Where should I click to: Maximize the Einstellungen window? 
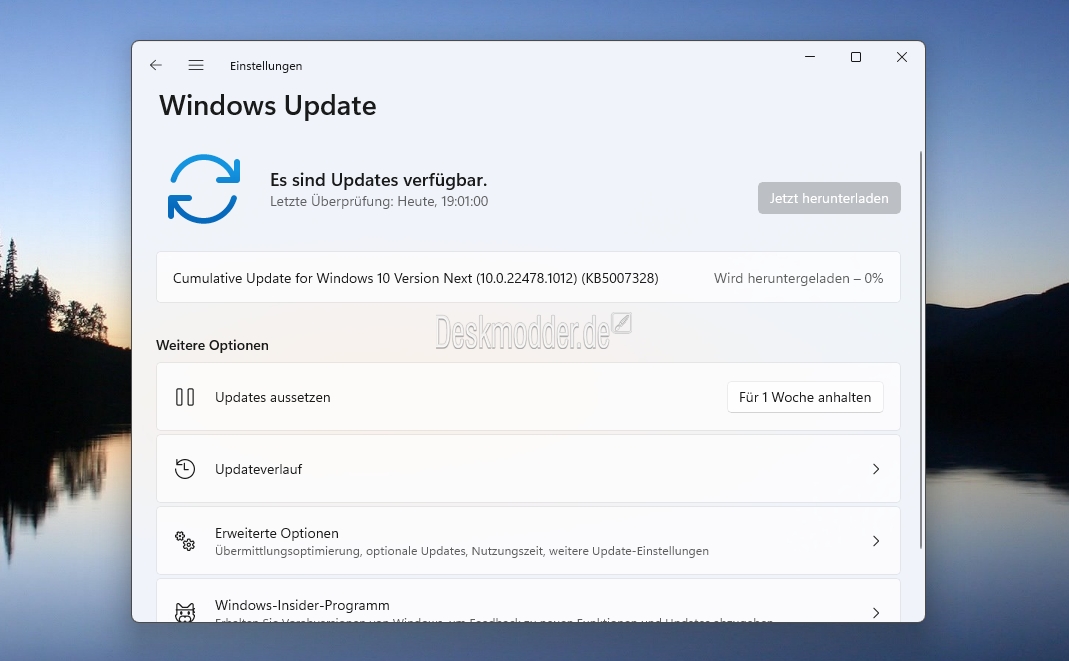tap(856, 58)
